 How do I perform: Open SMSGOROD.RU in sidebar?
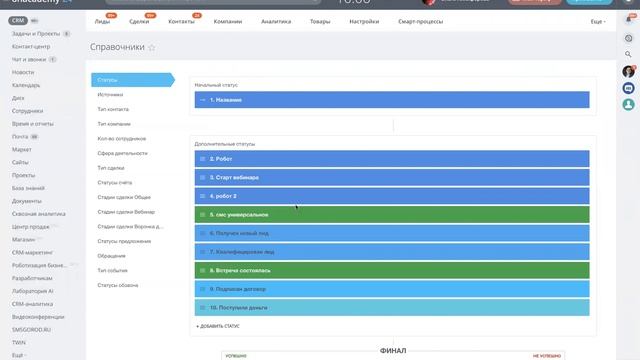point(31,329)
